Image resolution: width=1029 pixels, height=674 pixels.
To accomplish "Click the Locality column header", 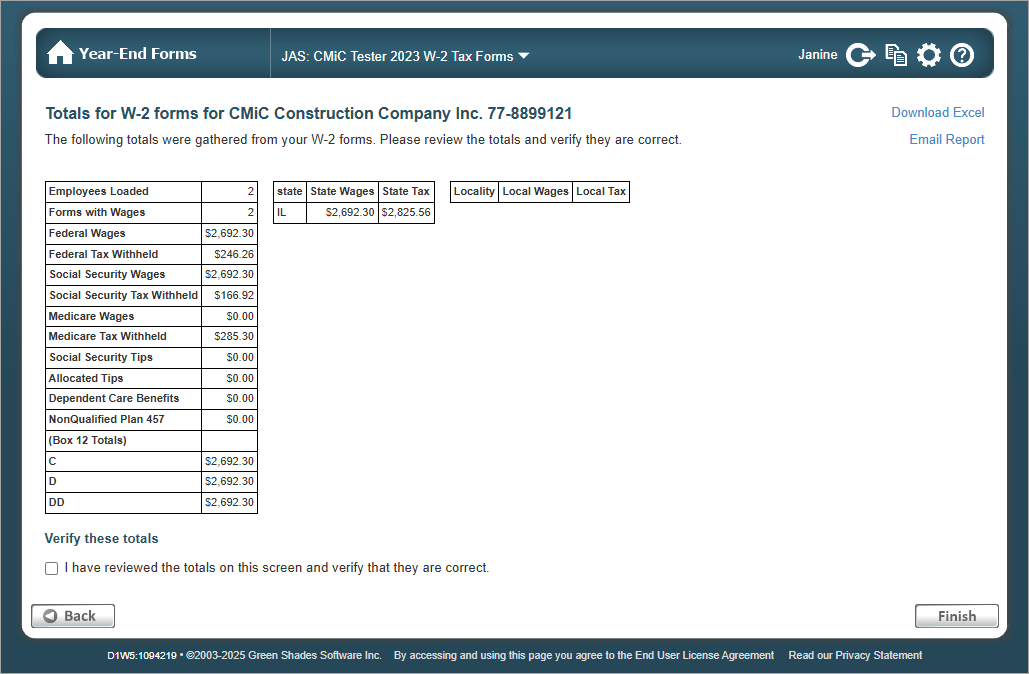I will pyautogui.click(x=474, y=192).
